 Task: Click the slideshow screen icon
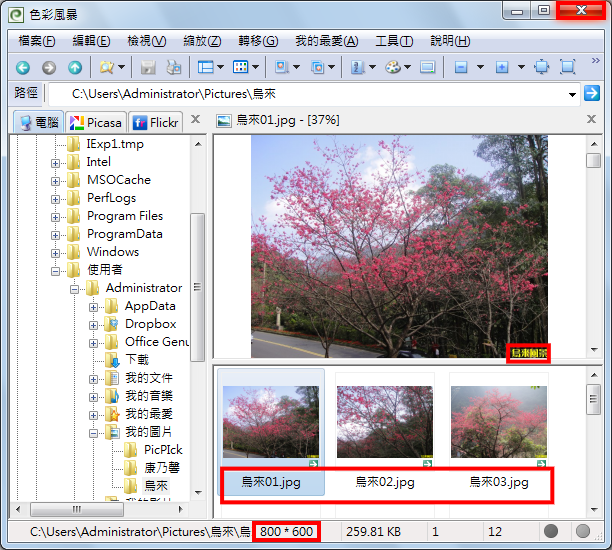click(x=427, y=67)
